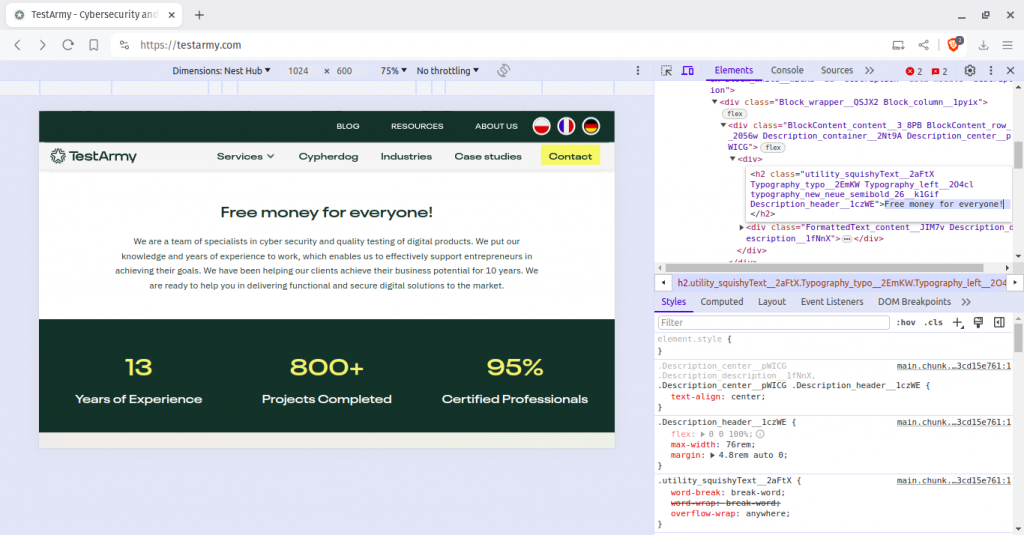Open the Case studies link
This screenshot has width=1024, height=535.
point(488,156)
